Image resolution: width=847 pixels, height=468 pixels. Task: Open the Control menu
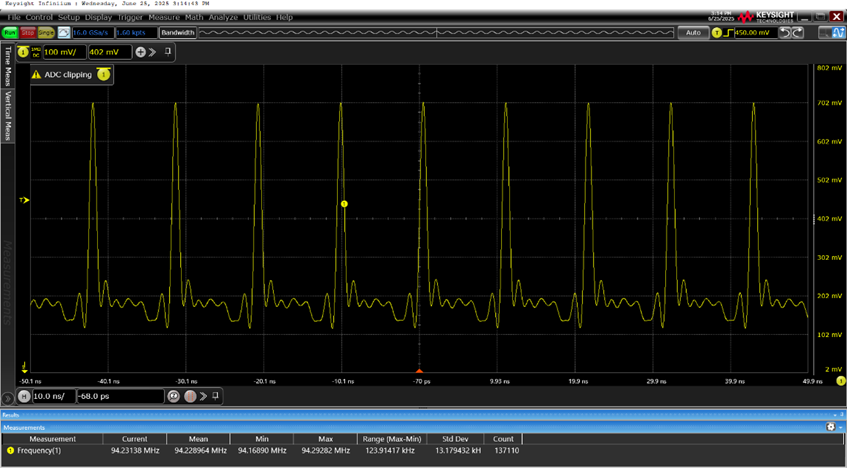(x=39, y=17)
